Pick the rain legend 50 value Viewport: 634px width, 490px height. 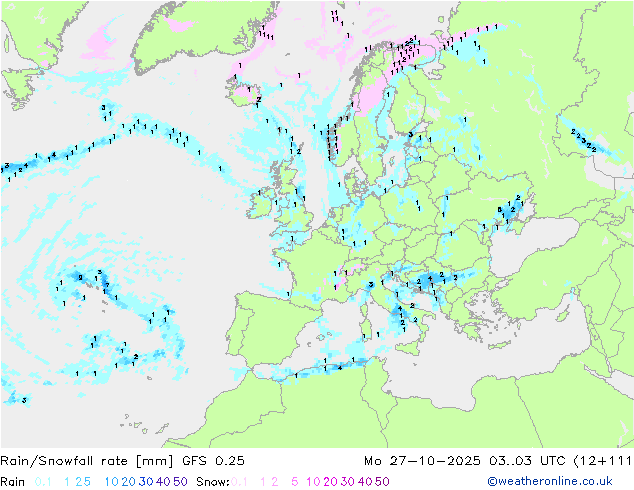(180, 482)
